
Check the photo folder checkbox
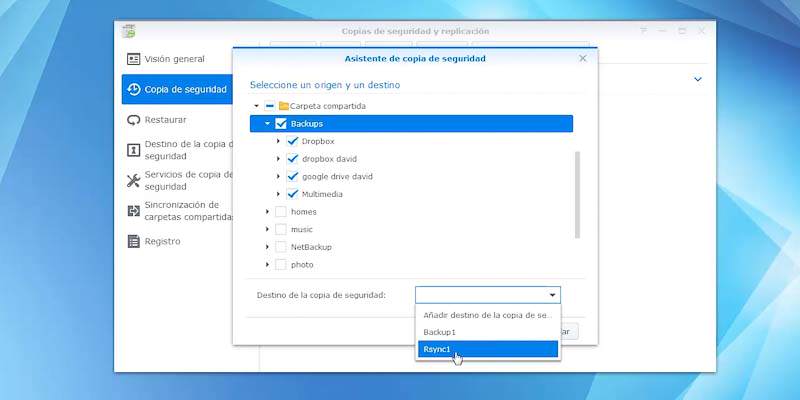281,265
